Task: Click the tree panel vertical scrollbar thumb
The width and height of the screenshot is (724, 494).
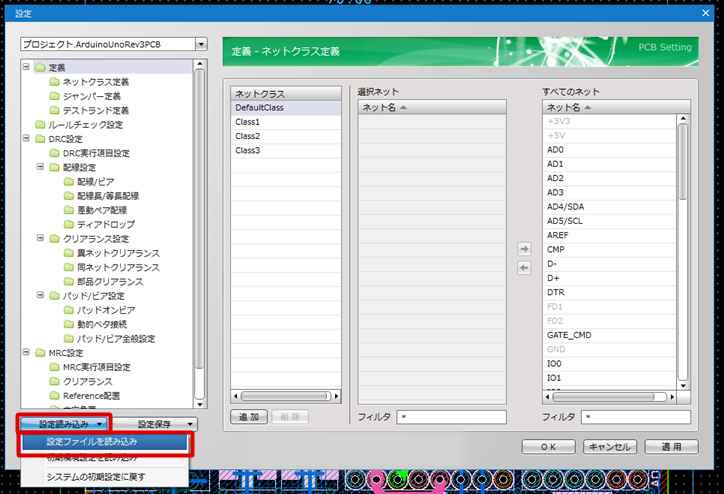Action: click(199, 219)
